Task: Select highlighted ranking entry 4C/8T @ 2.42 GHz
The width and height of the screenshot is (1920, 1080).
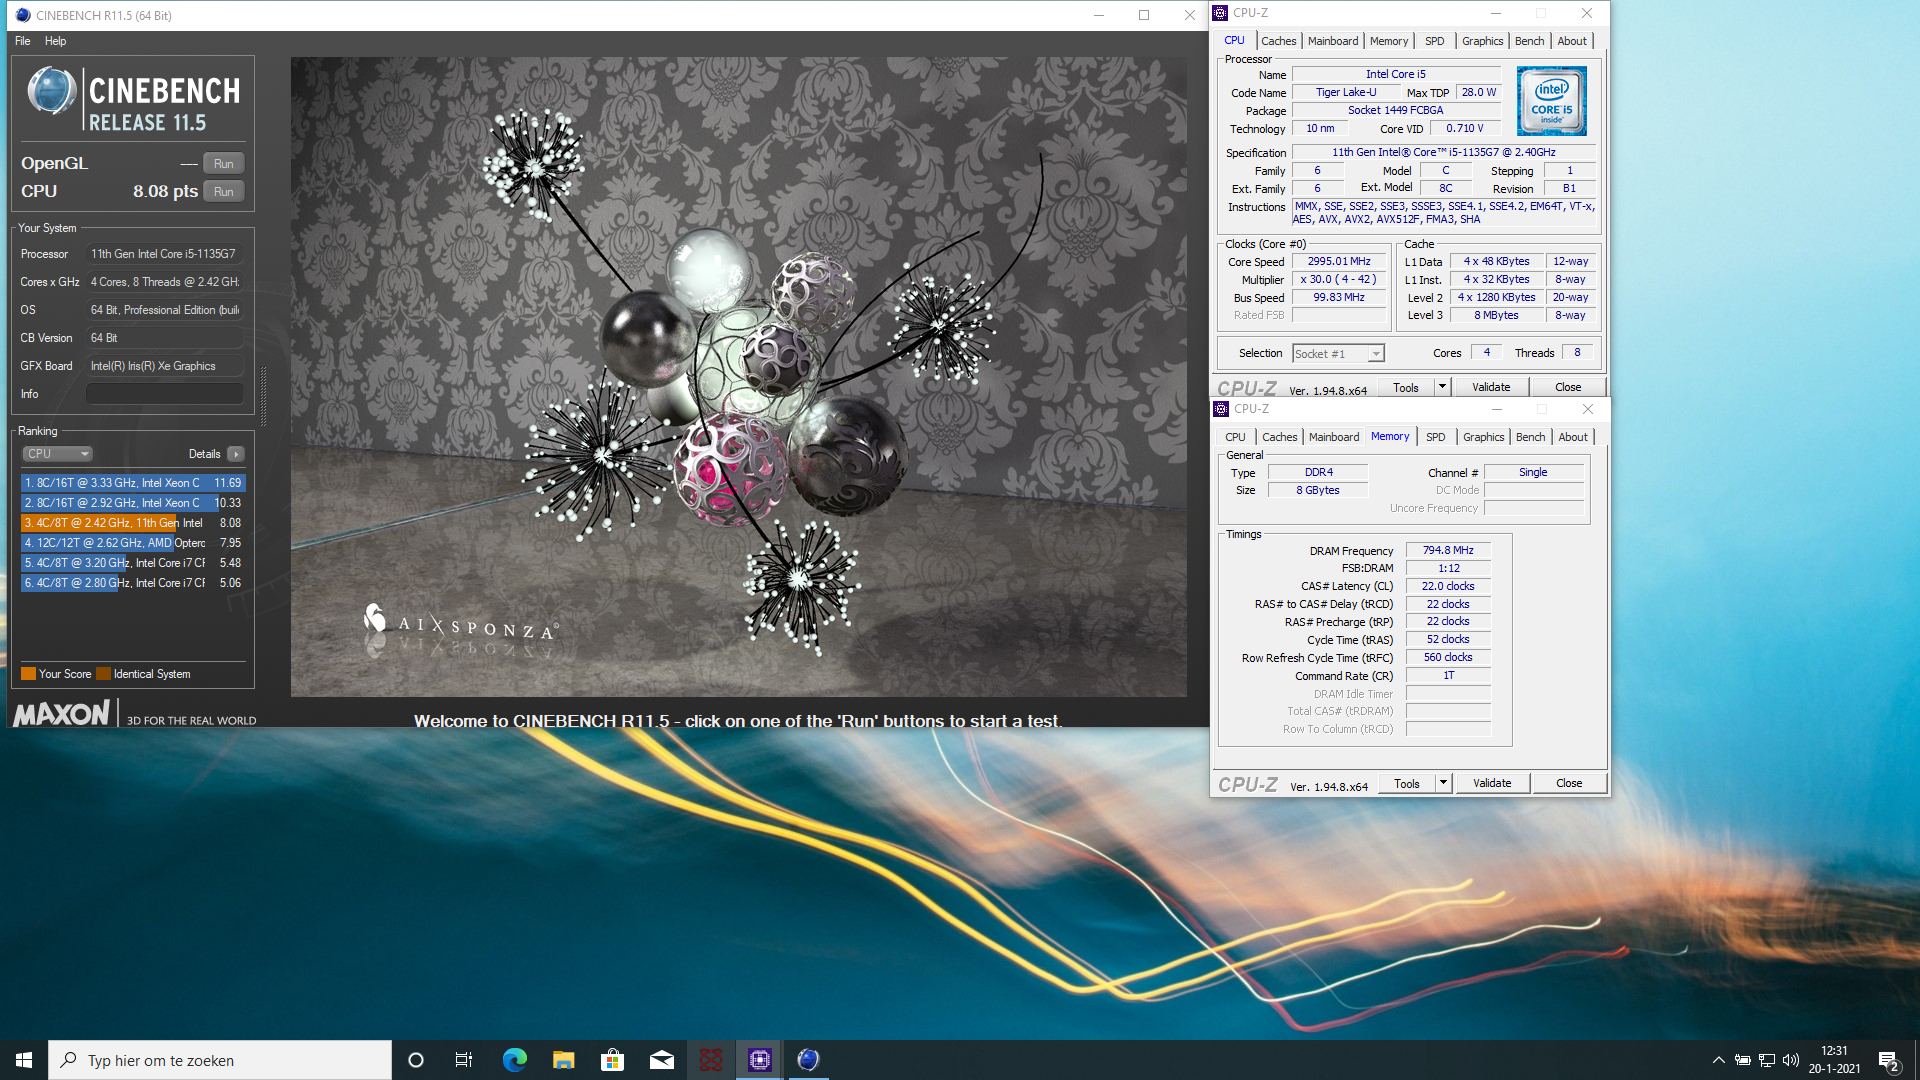Action: pos(133,523)
